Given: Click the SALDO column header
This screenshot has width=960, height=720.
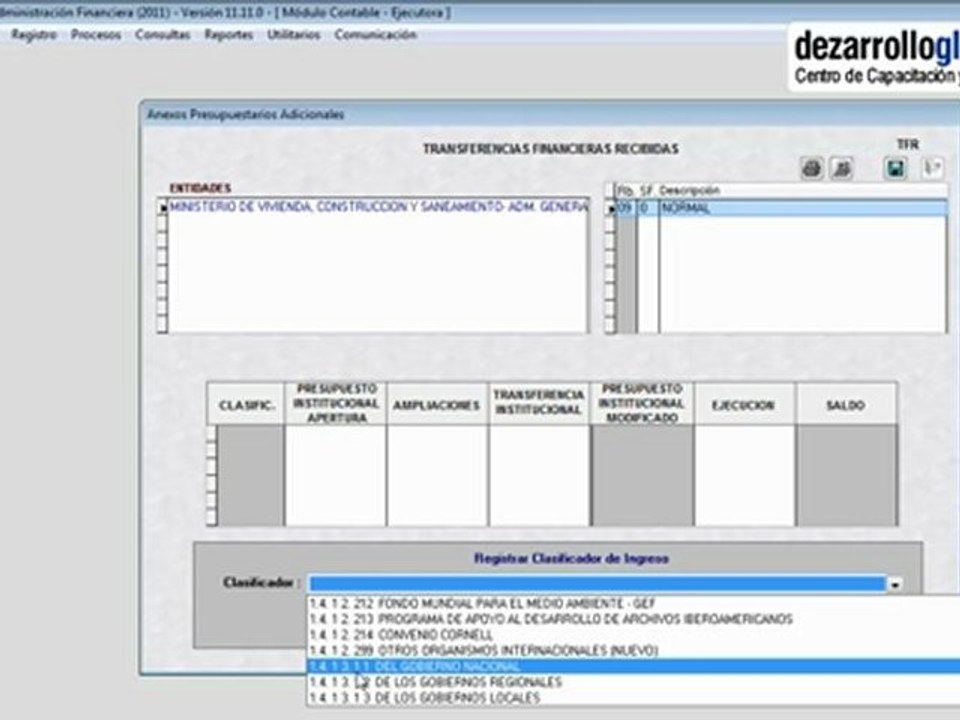Looking at the screenshot, I should (846, 405).
